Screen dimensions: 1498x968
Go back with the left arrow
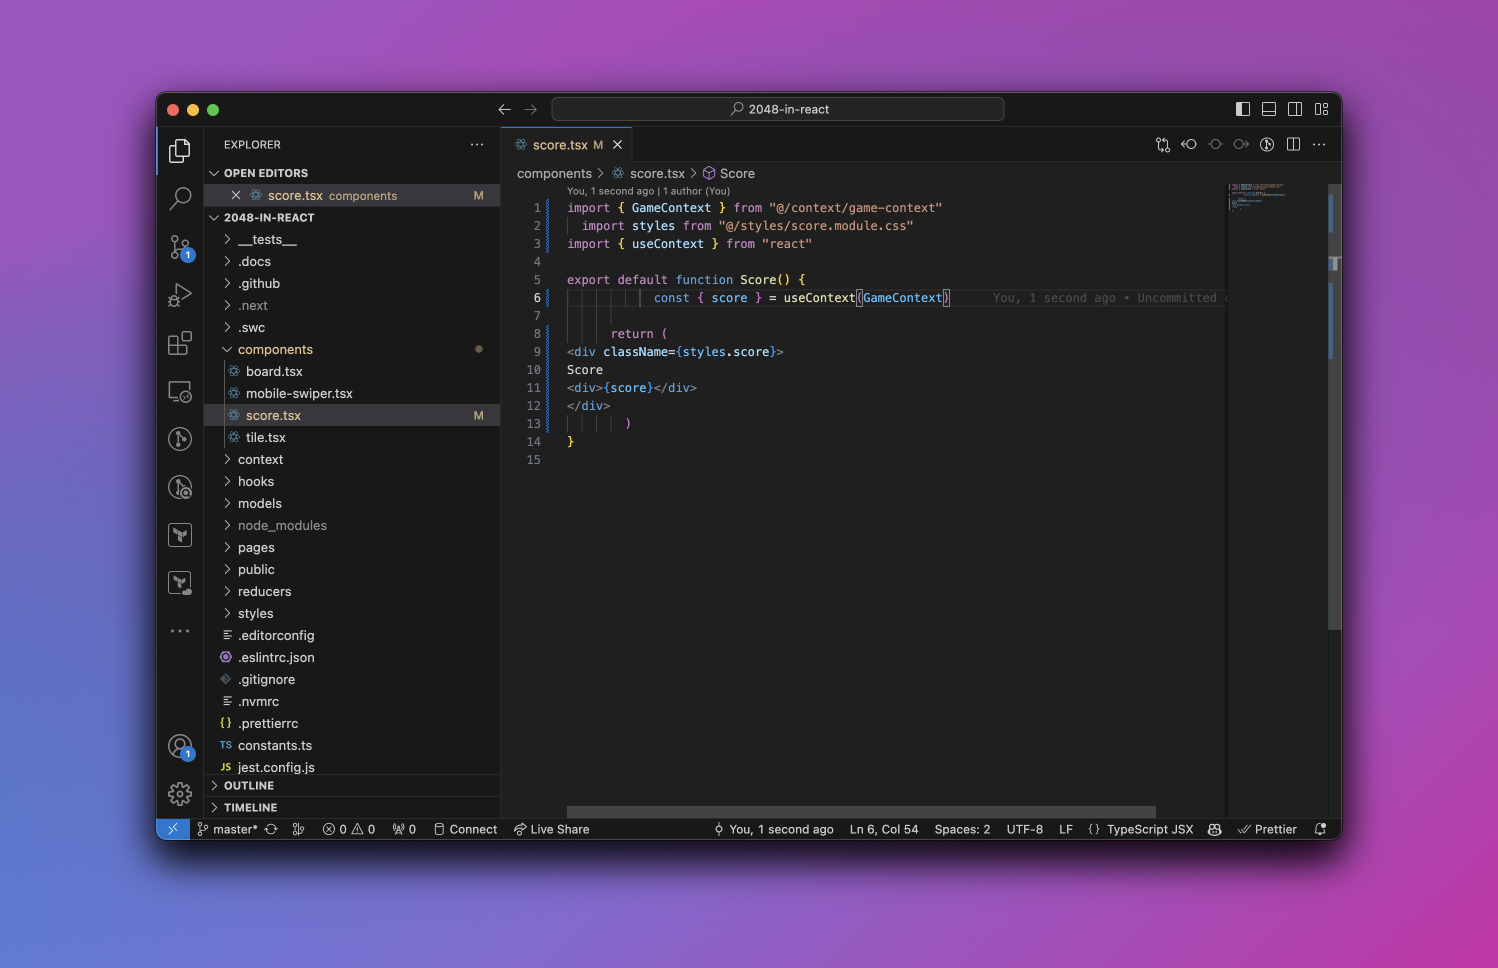[x=504, y=109]
